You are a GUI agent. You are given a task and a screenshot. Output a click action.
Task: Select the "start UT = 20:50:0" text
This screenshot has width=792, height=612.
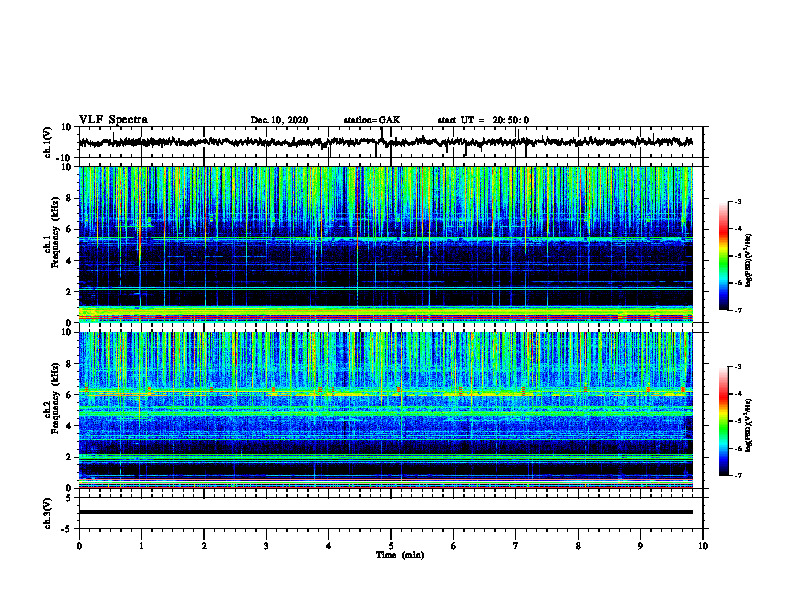coord(483,120)
